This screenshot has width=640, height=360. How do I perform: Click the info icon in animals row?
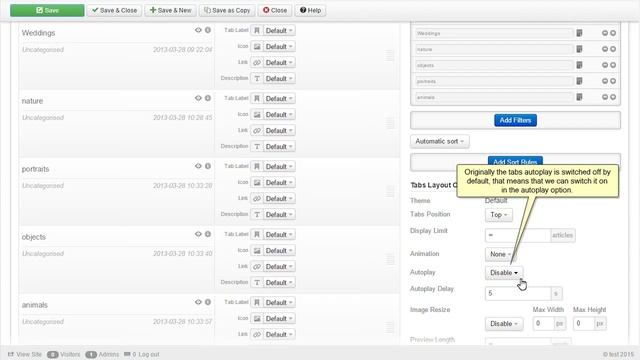click(x=208, y=302)
